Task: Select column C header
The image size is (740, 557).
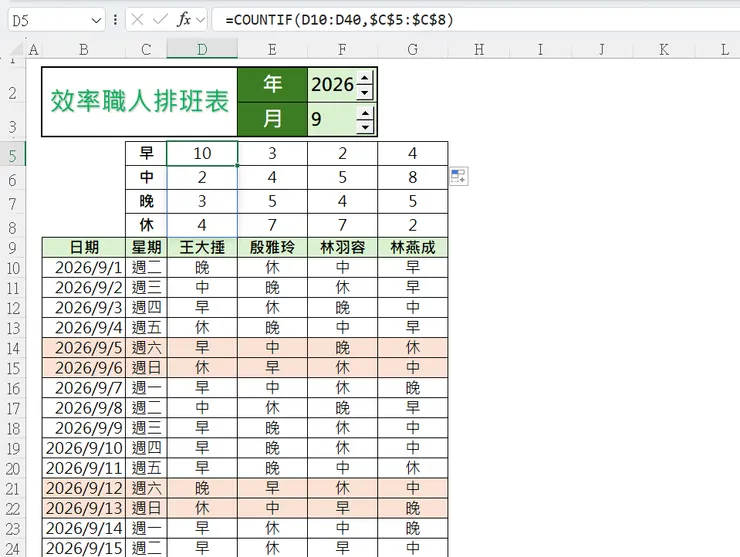Action: pos(146,49)
